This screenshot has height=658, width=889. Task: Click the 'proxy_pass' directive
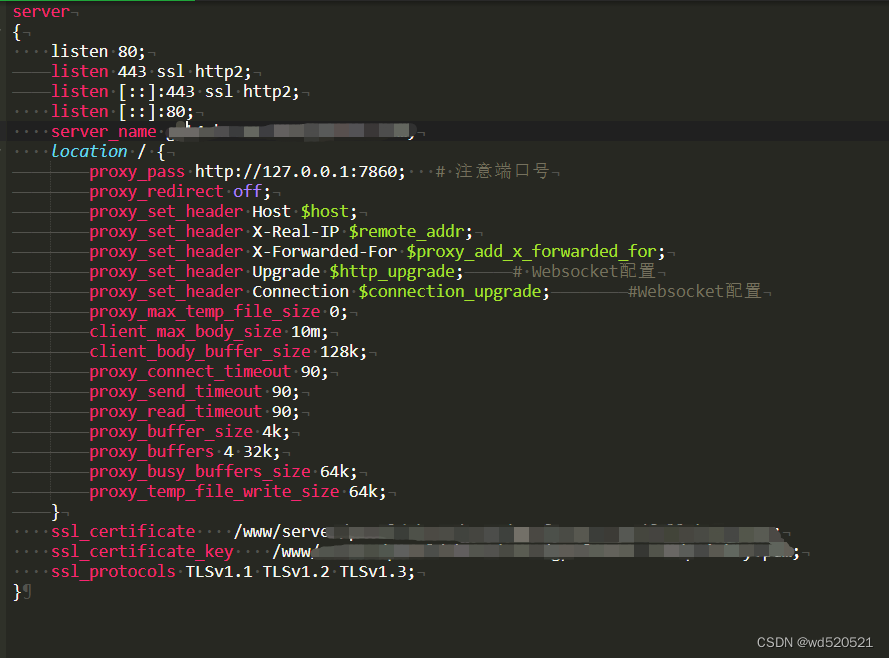pos(137,172)
